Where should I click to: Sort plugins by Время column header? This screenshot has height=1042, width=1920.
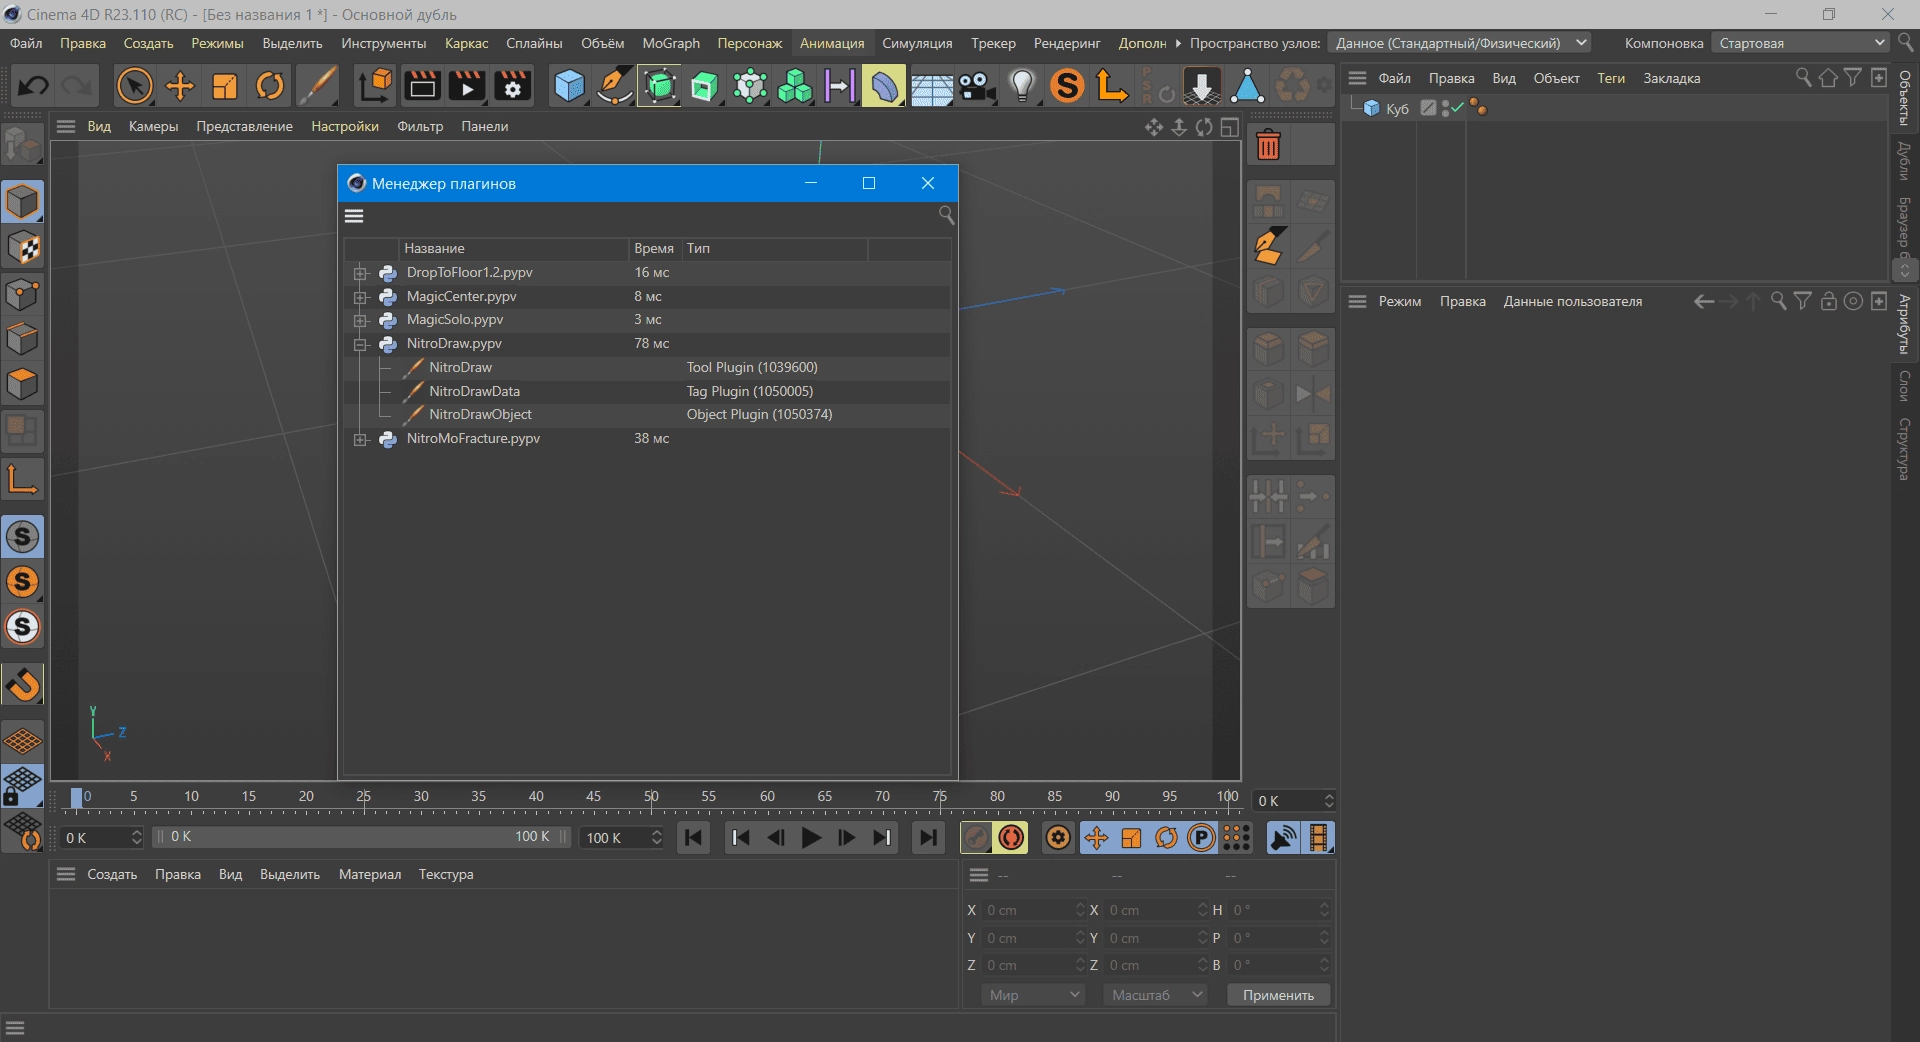coord(654,248)
